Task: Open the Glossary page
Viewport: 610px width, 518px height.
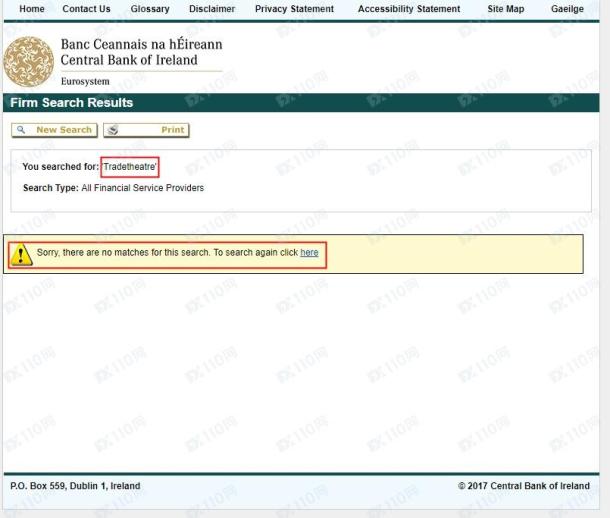Action: coord(150,9)
